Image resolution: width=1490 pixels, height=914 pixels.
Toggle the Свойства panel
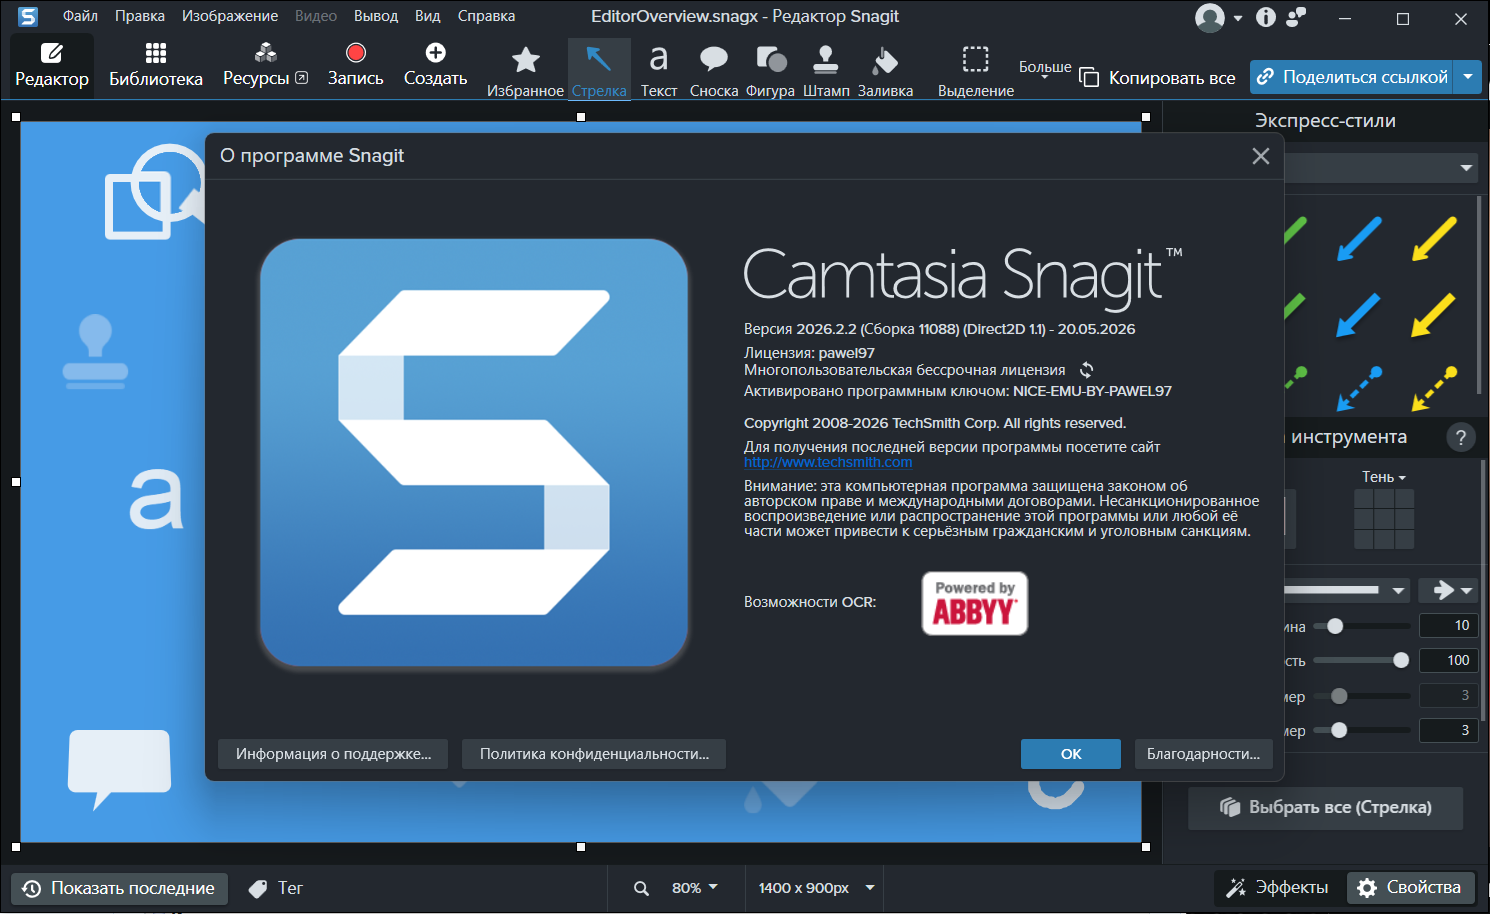1412,887
